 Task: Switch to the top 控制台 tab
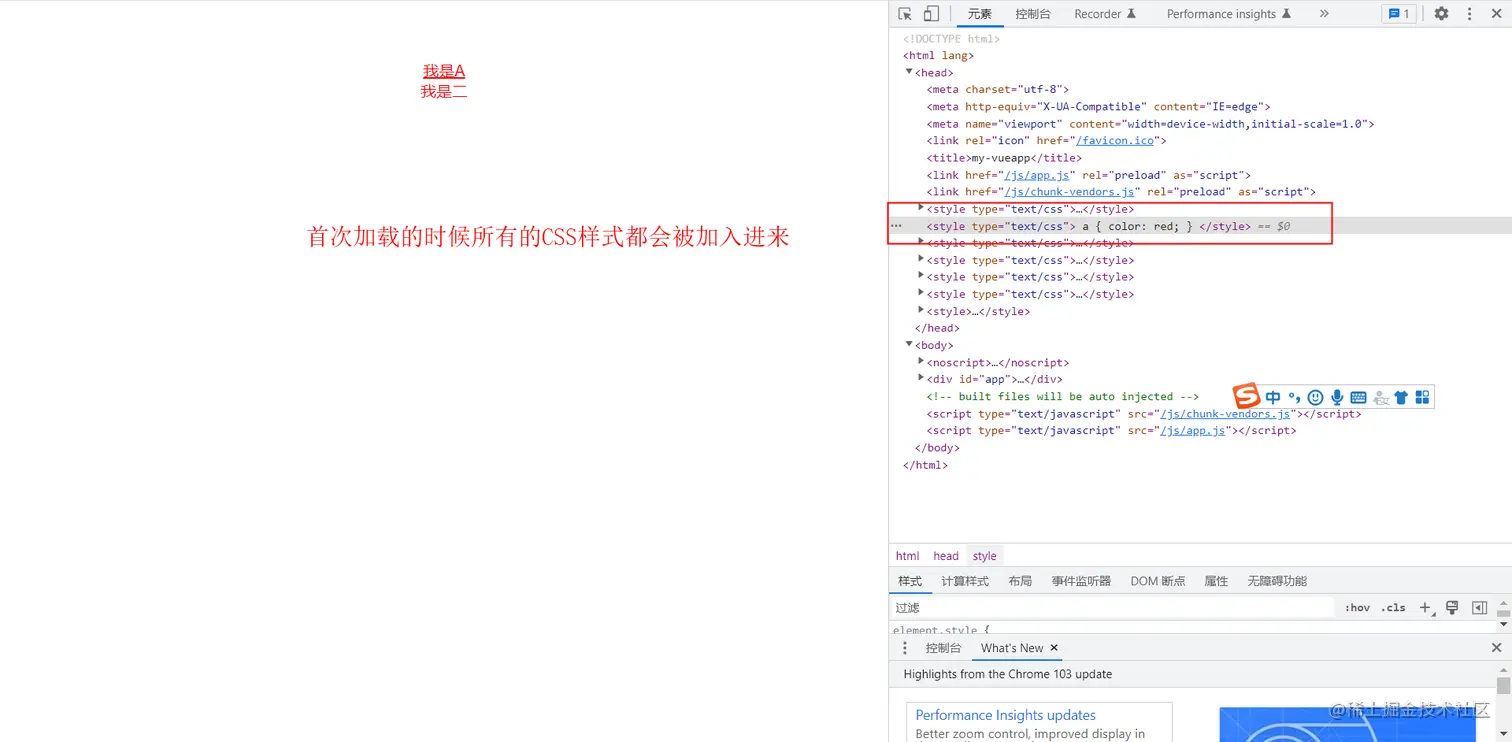point(1033,14)
